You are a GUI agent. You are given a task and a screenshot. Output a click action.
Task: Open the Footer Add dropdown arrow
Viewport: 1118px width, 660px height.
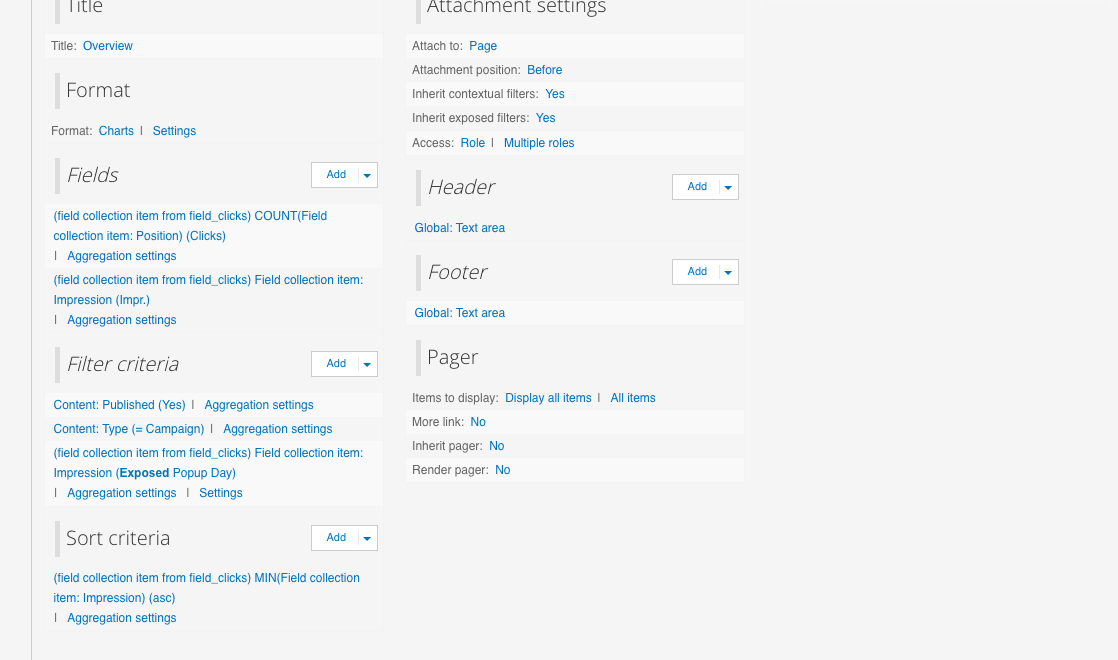[x=729, y=271]
